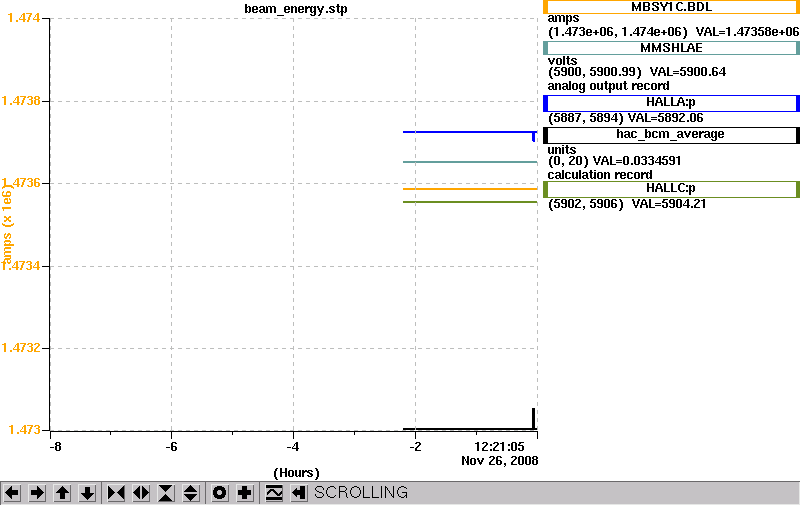This screenshot has width=800, height=505.
Task: Click the SCROLLING status label
Action: [x=361, y=493]
